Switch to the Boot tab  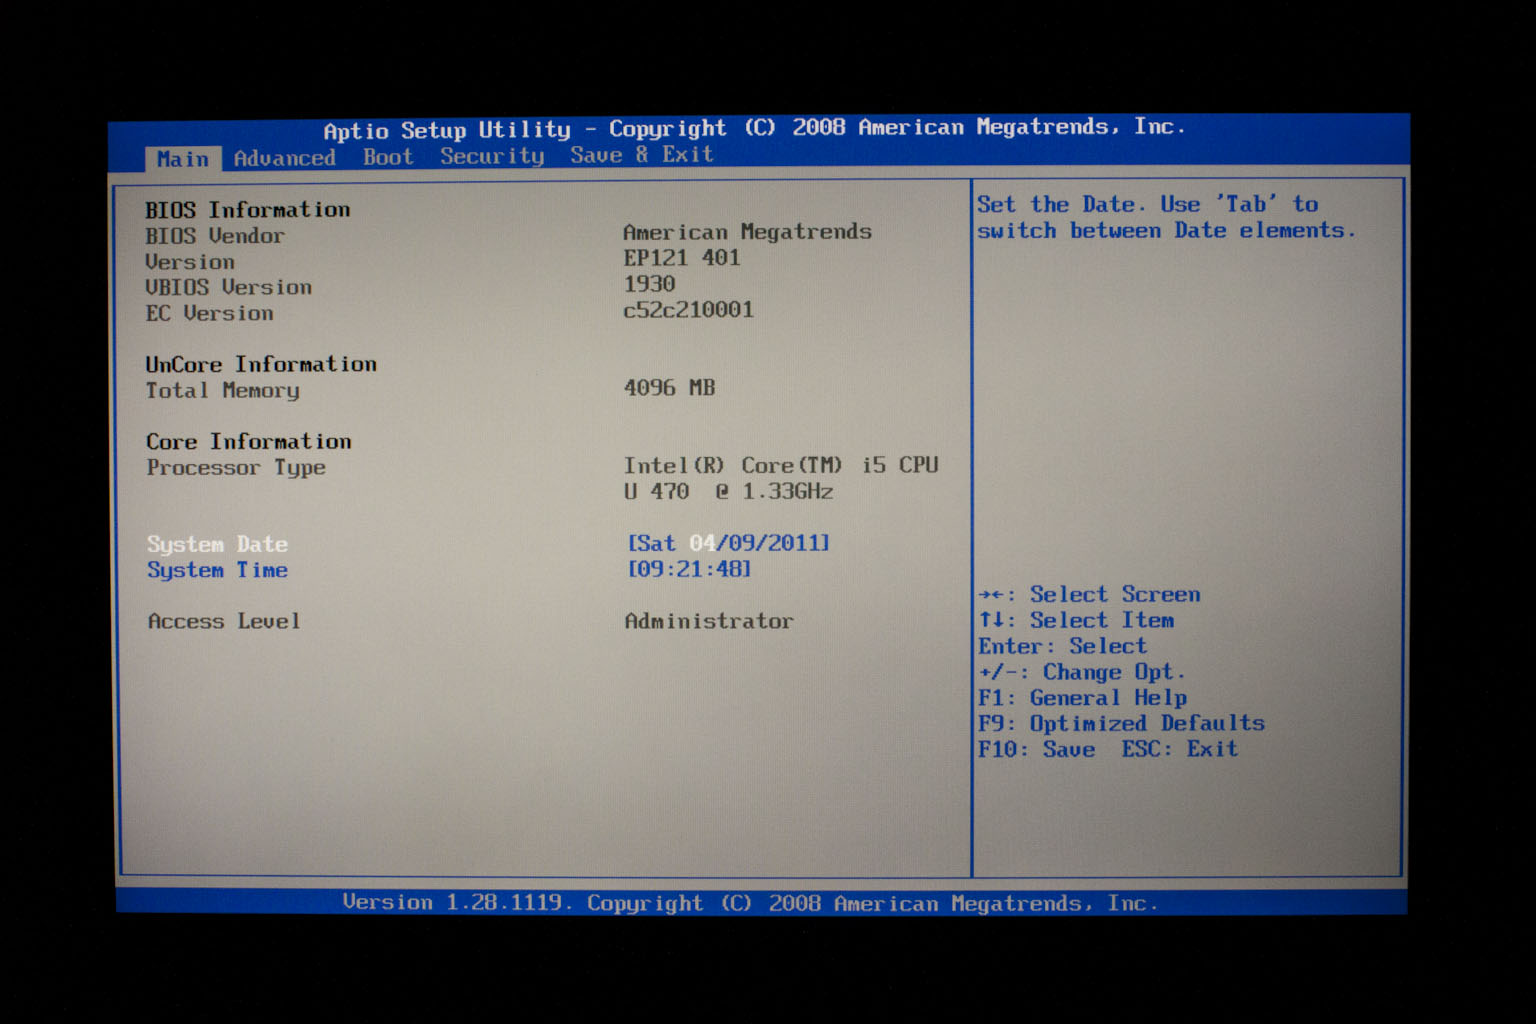pyautogui.click(x=388, y=157)
